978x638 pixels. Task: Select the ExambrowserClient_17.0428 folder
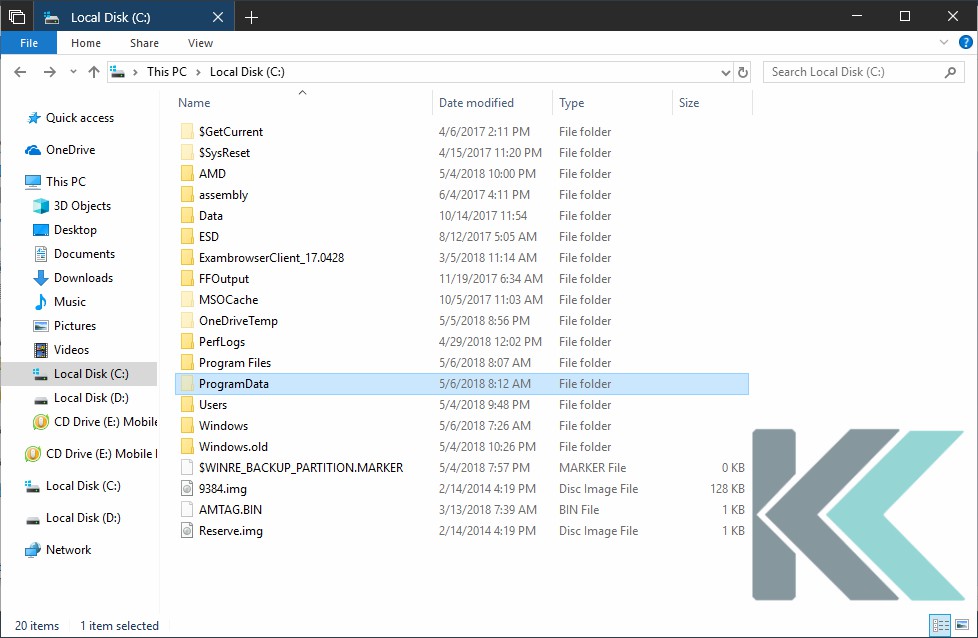click(x=271, y=258)
